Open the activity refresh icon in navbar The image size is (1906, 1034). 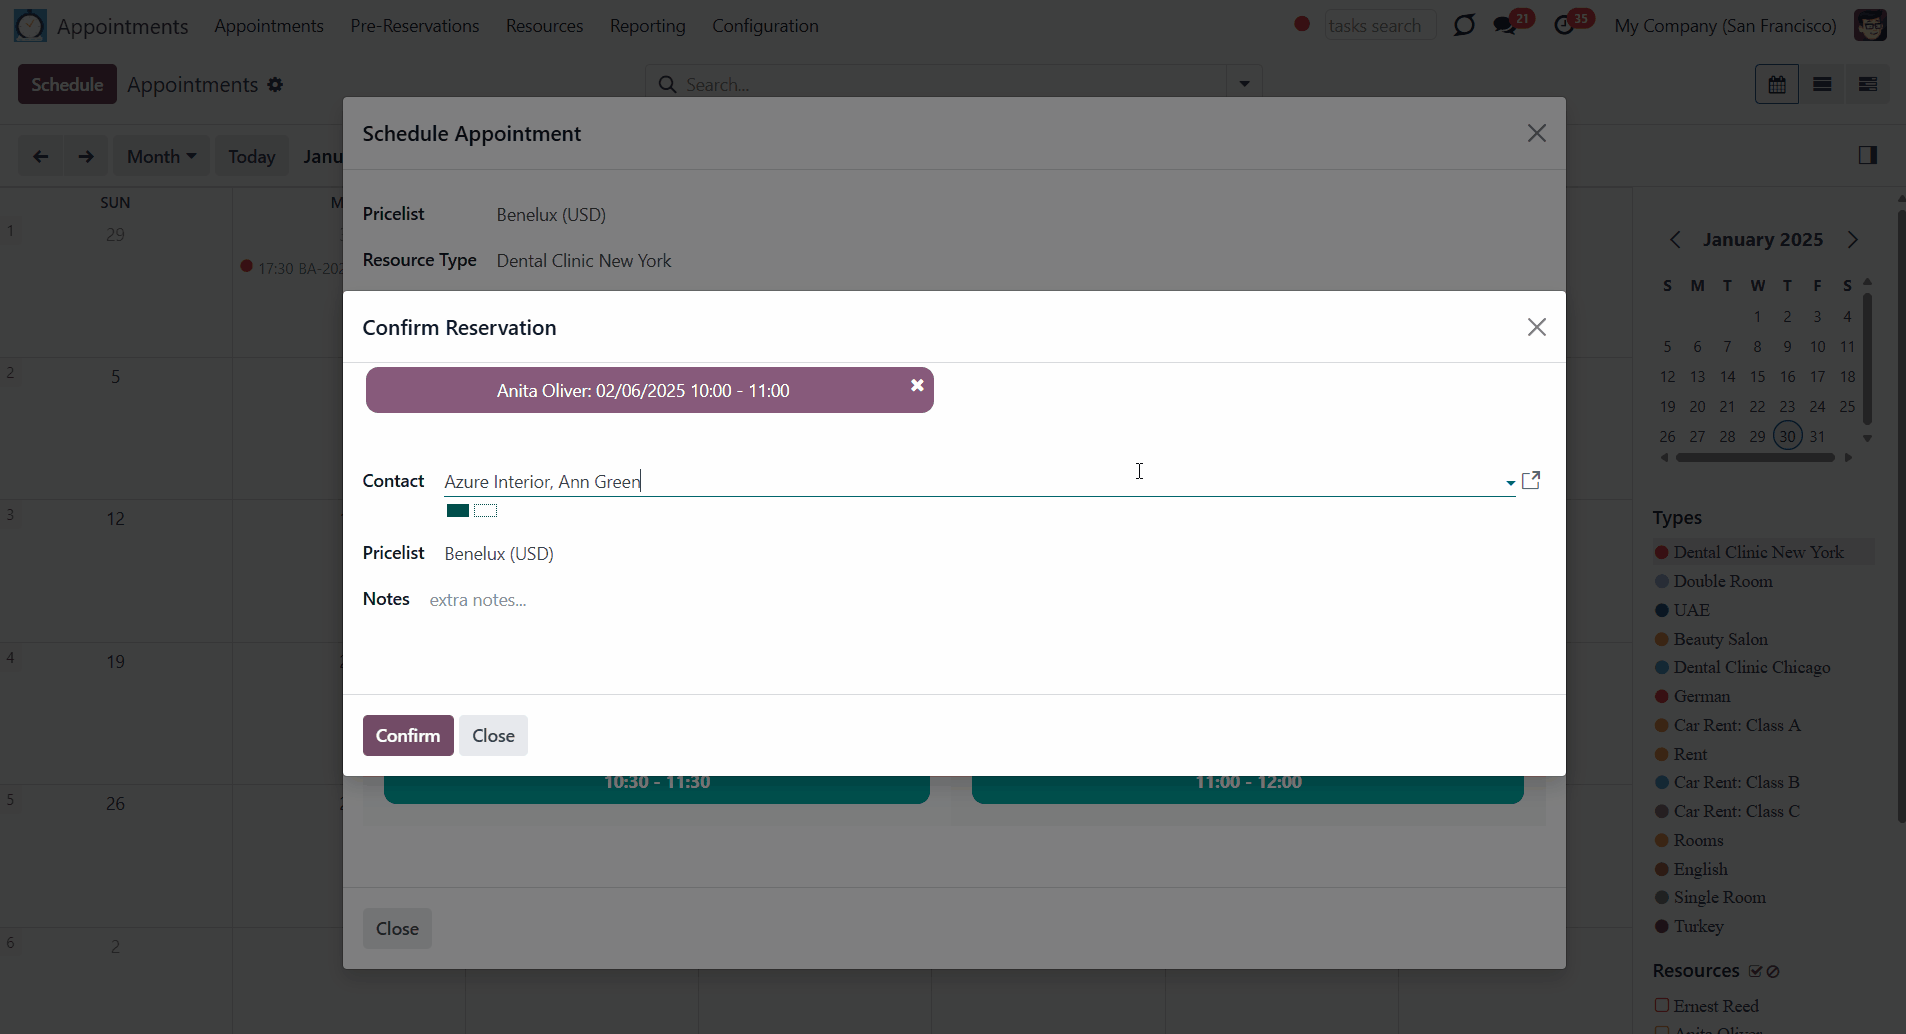click(1464, 25)
